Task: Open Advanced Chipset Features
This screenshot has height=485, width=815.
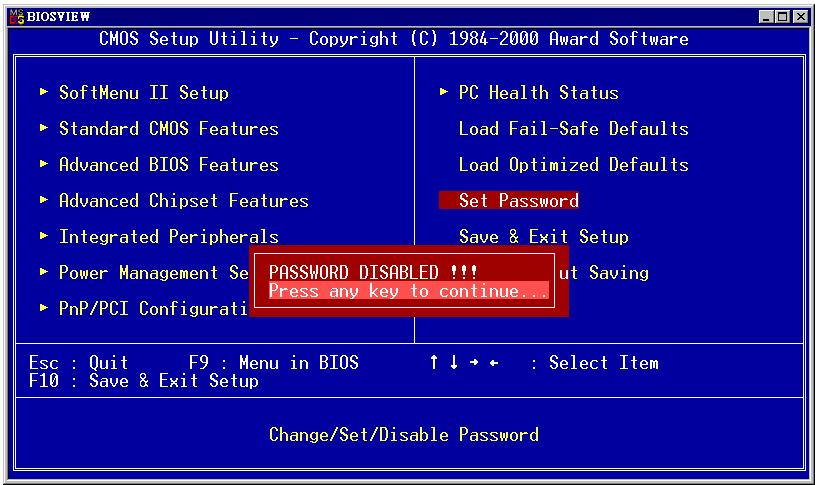Action: coord(184,201)
